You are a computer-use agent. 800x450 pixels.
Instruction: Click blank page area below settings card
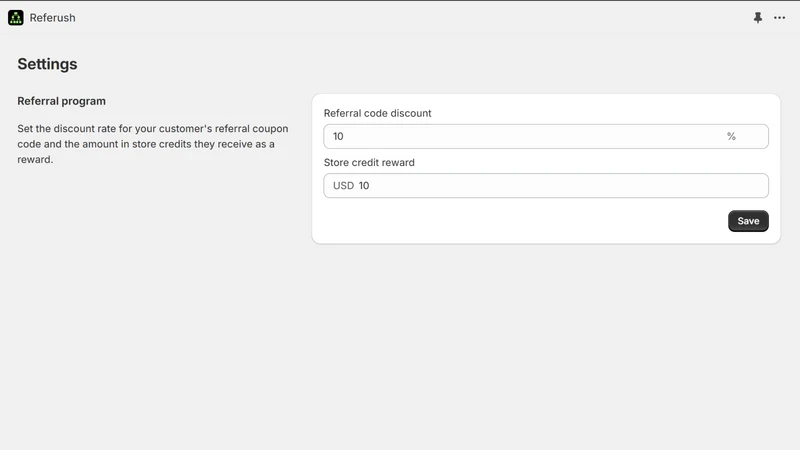(546, 347)
